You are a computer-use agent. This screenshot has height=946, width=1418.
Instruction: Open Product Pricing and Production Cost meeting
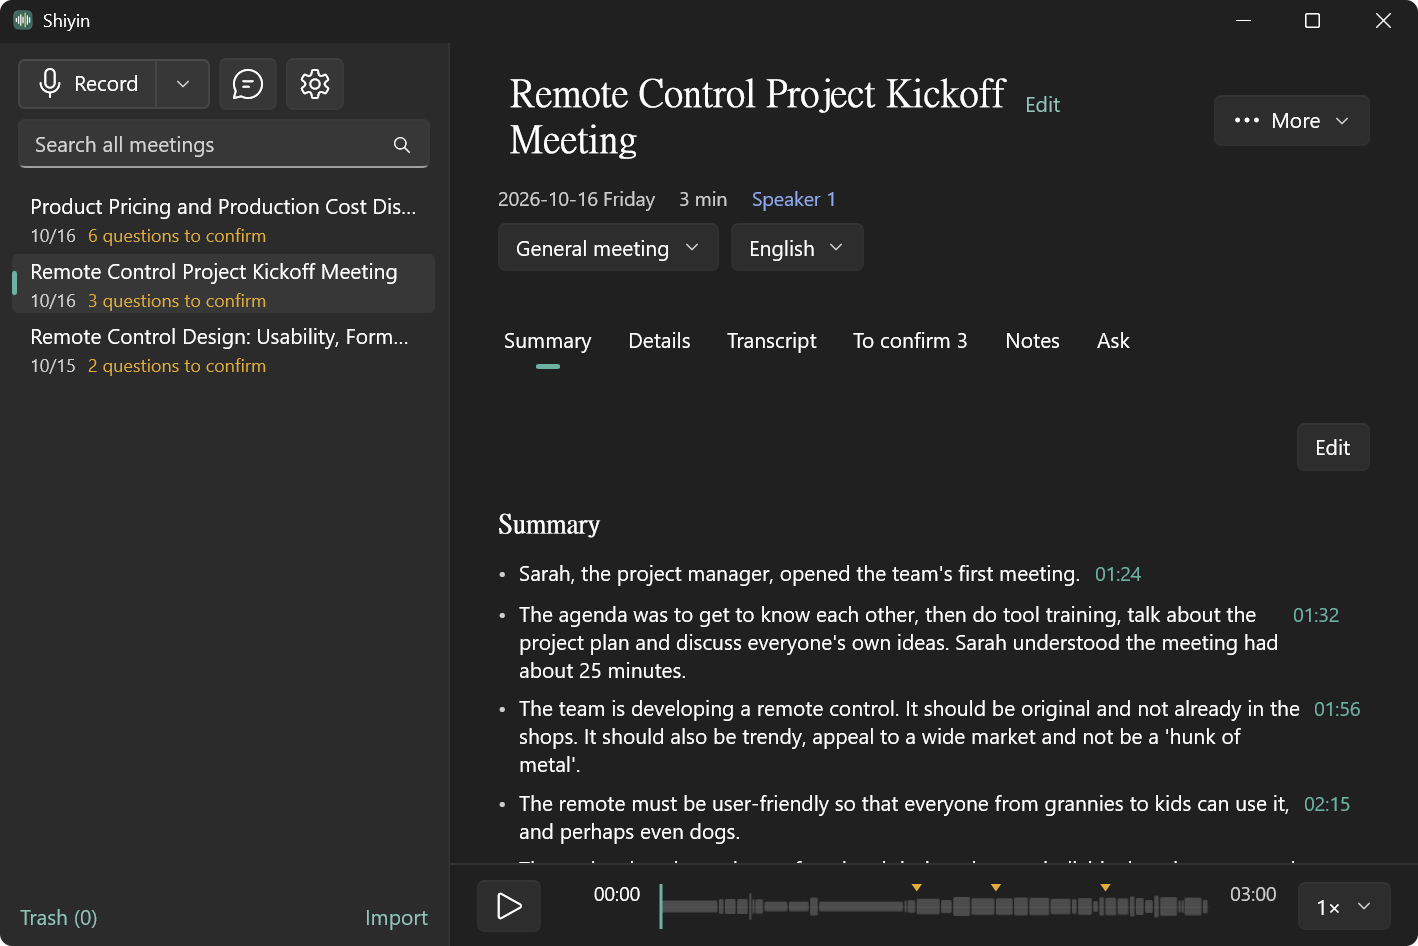click(223, 220)
